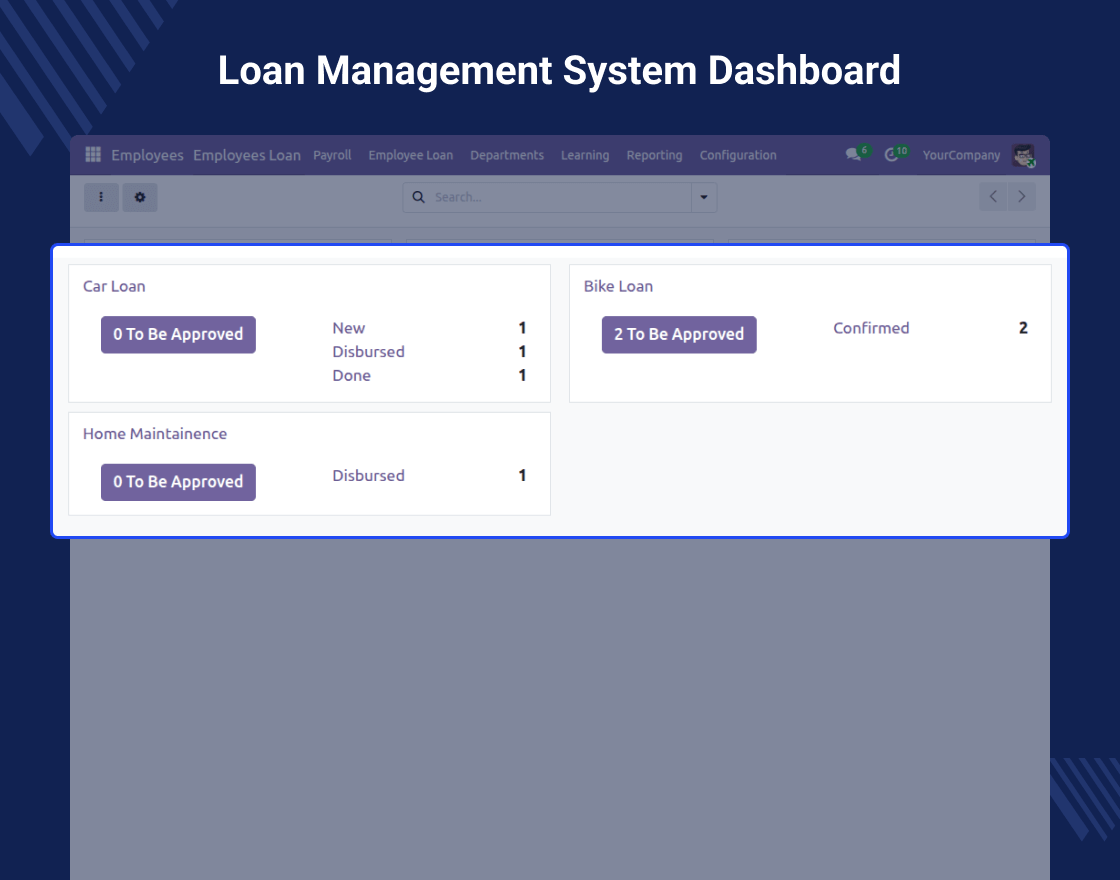Click Home Maintainence's 0 To Be Approved button
This screenshot has height=880, width=1120.
[x=178, y=482]
